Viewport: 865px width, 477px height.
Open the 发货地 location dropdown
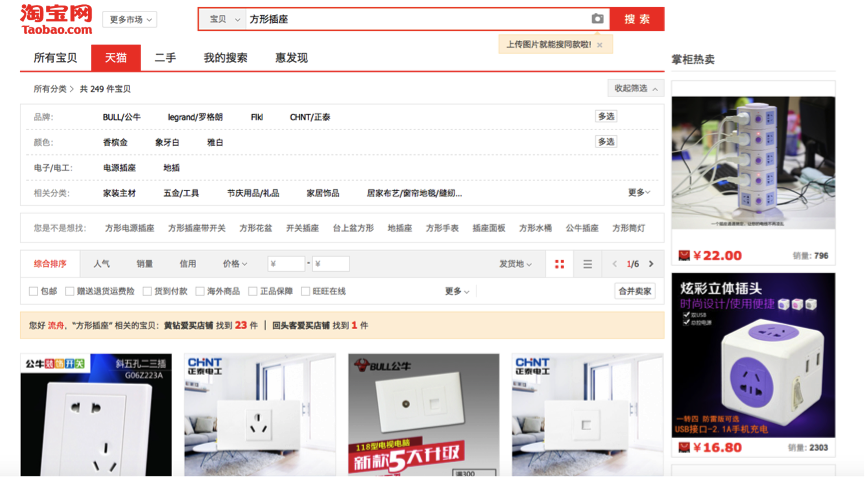[x=515, y=264]
